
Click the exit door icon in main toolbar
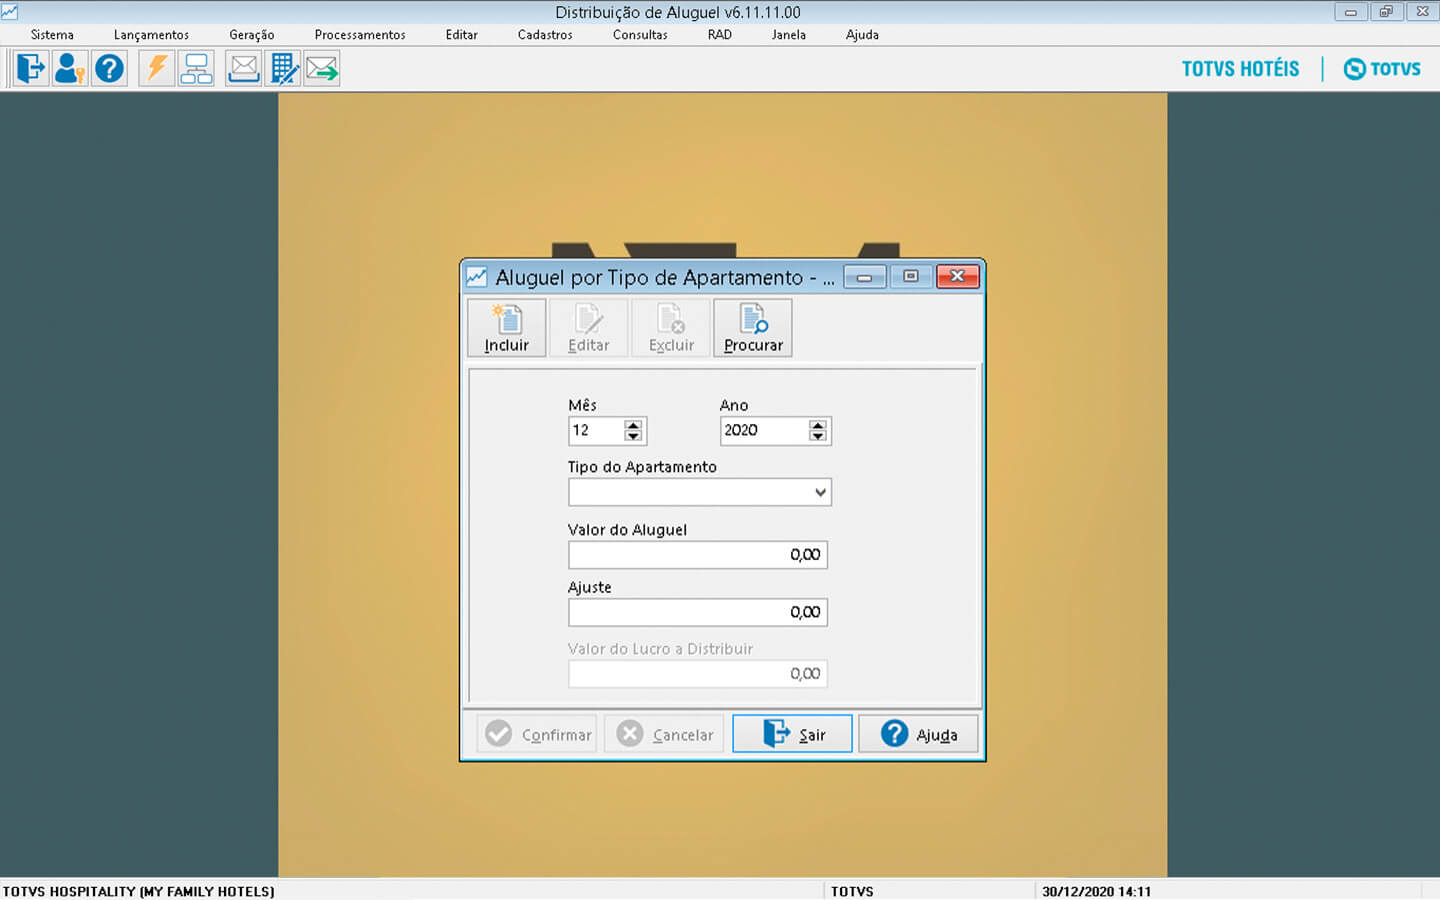click(31, 69)
